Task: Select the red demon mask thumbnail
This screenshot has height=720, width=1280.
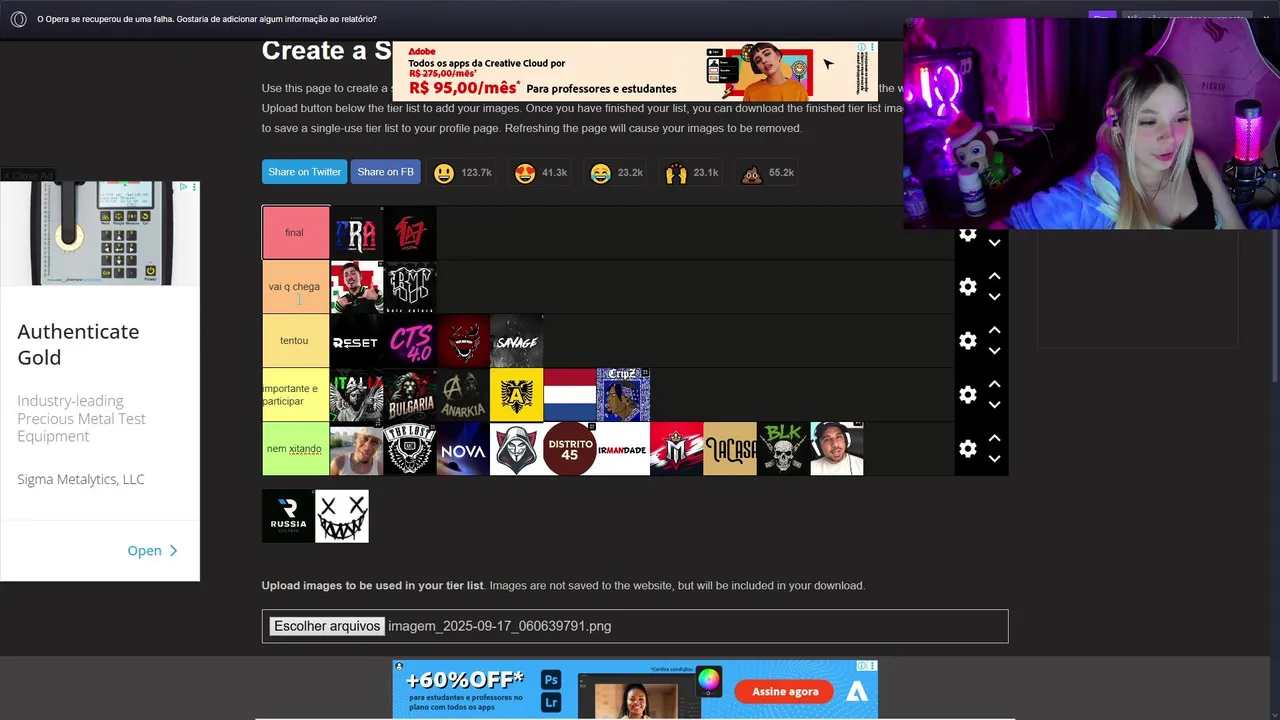Action: point(463,341)
